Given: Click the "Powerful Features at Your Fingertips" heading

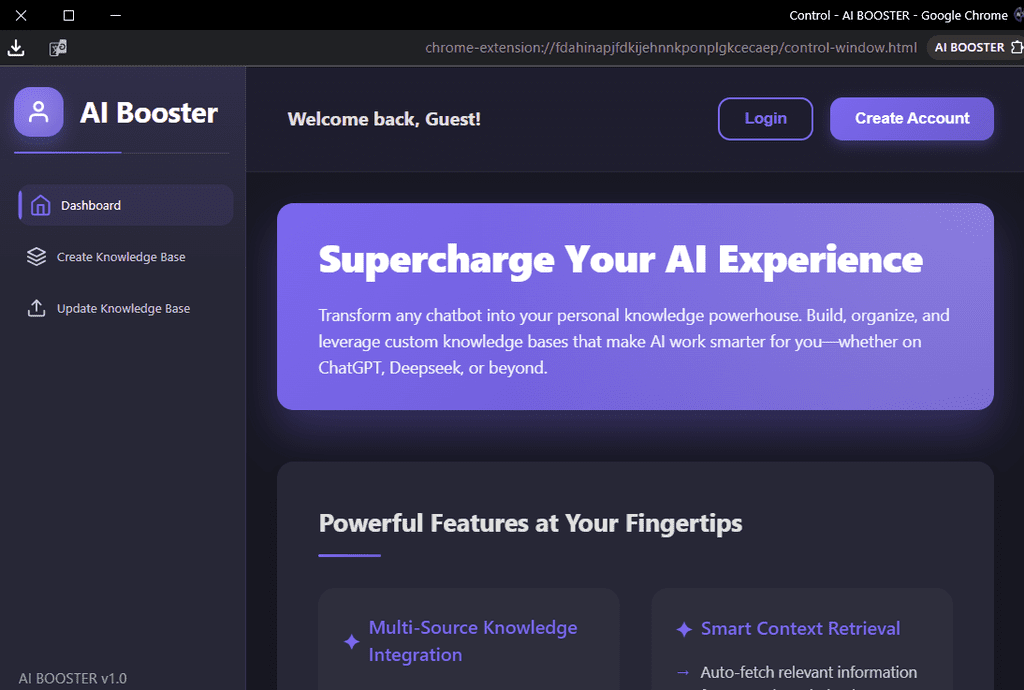Looking at the screenshot, I should (x=530, y=523).
